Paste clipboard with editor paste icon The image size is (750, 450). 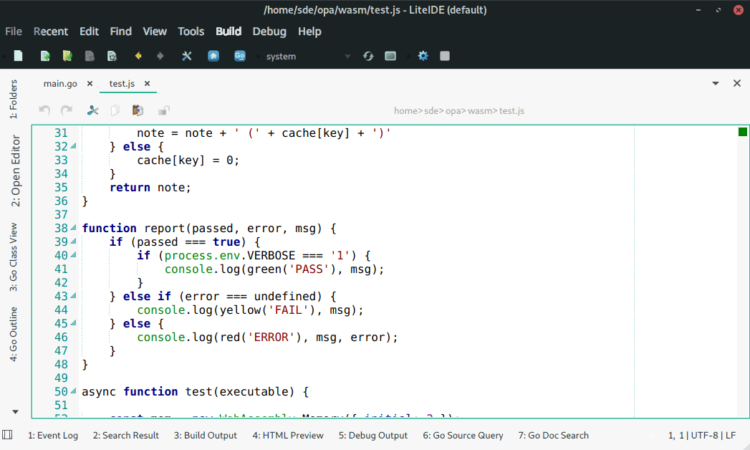click(138, 110)
